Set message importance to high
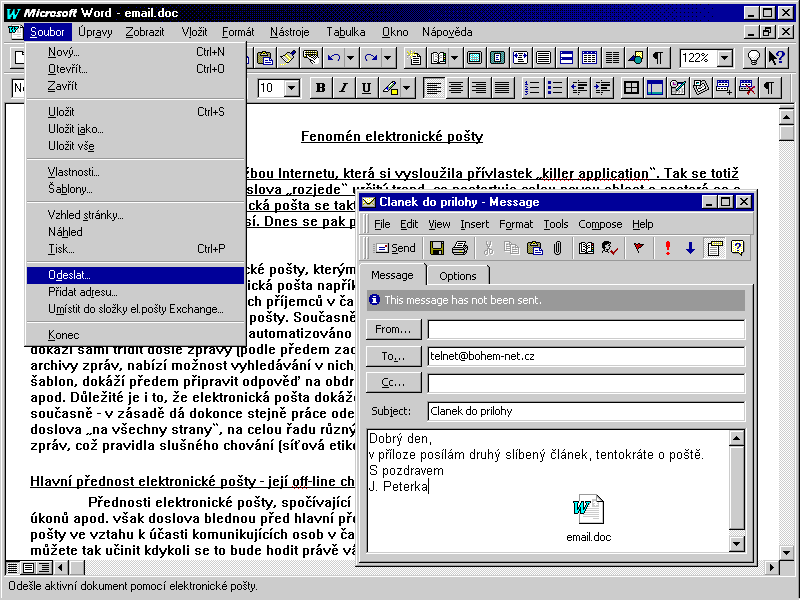The height and width of the screenshot is (600, 800). click(667, 248)
